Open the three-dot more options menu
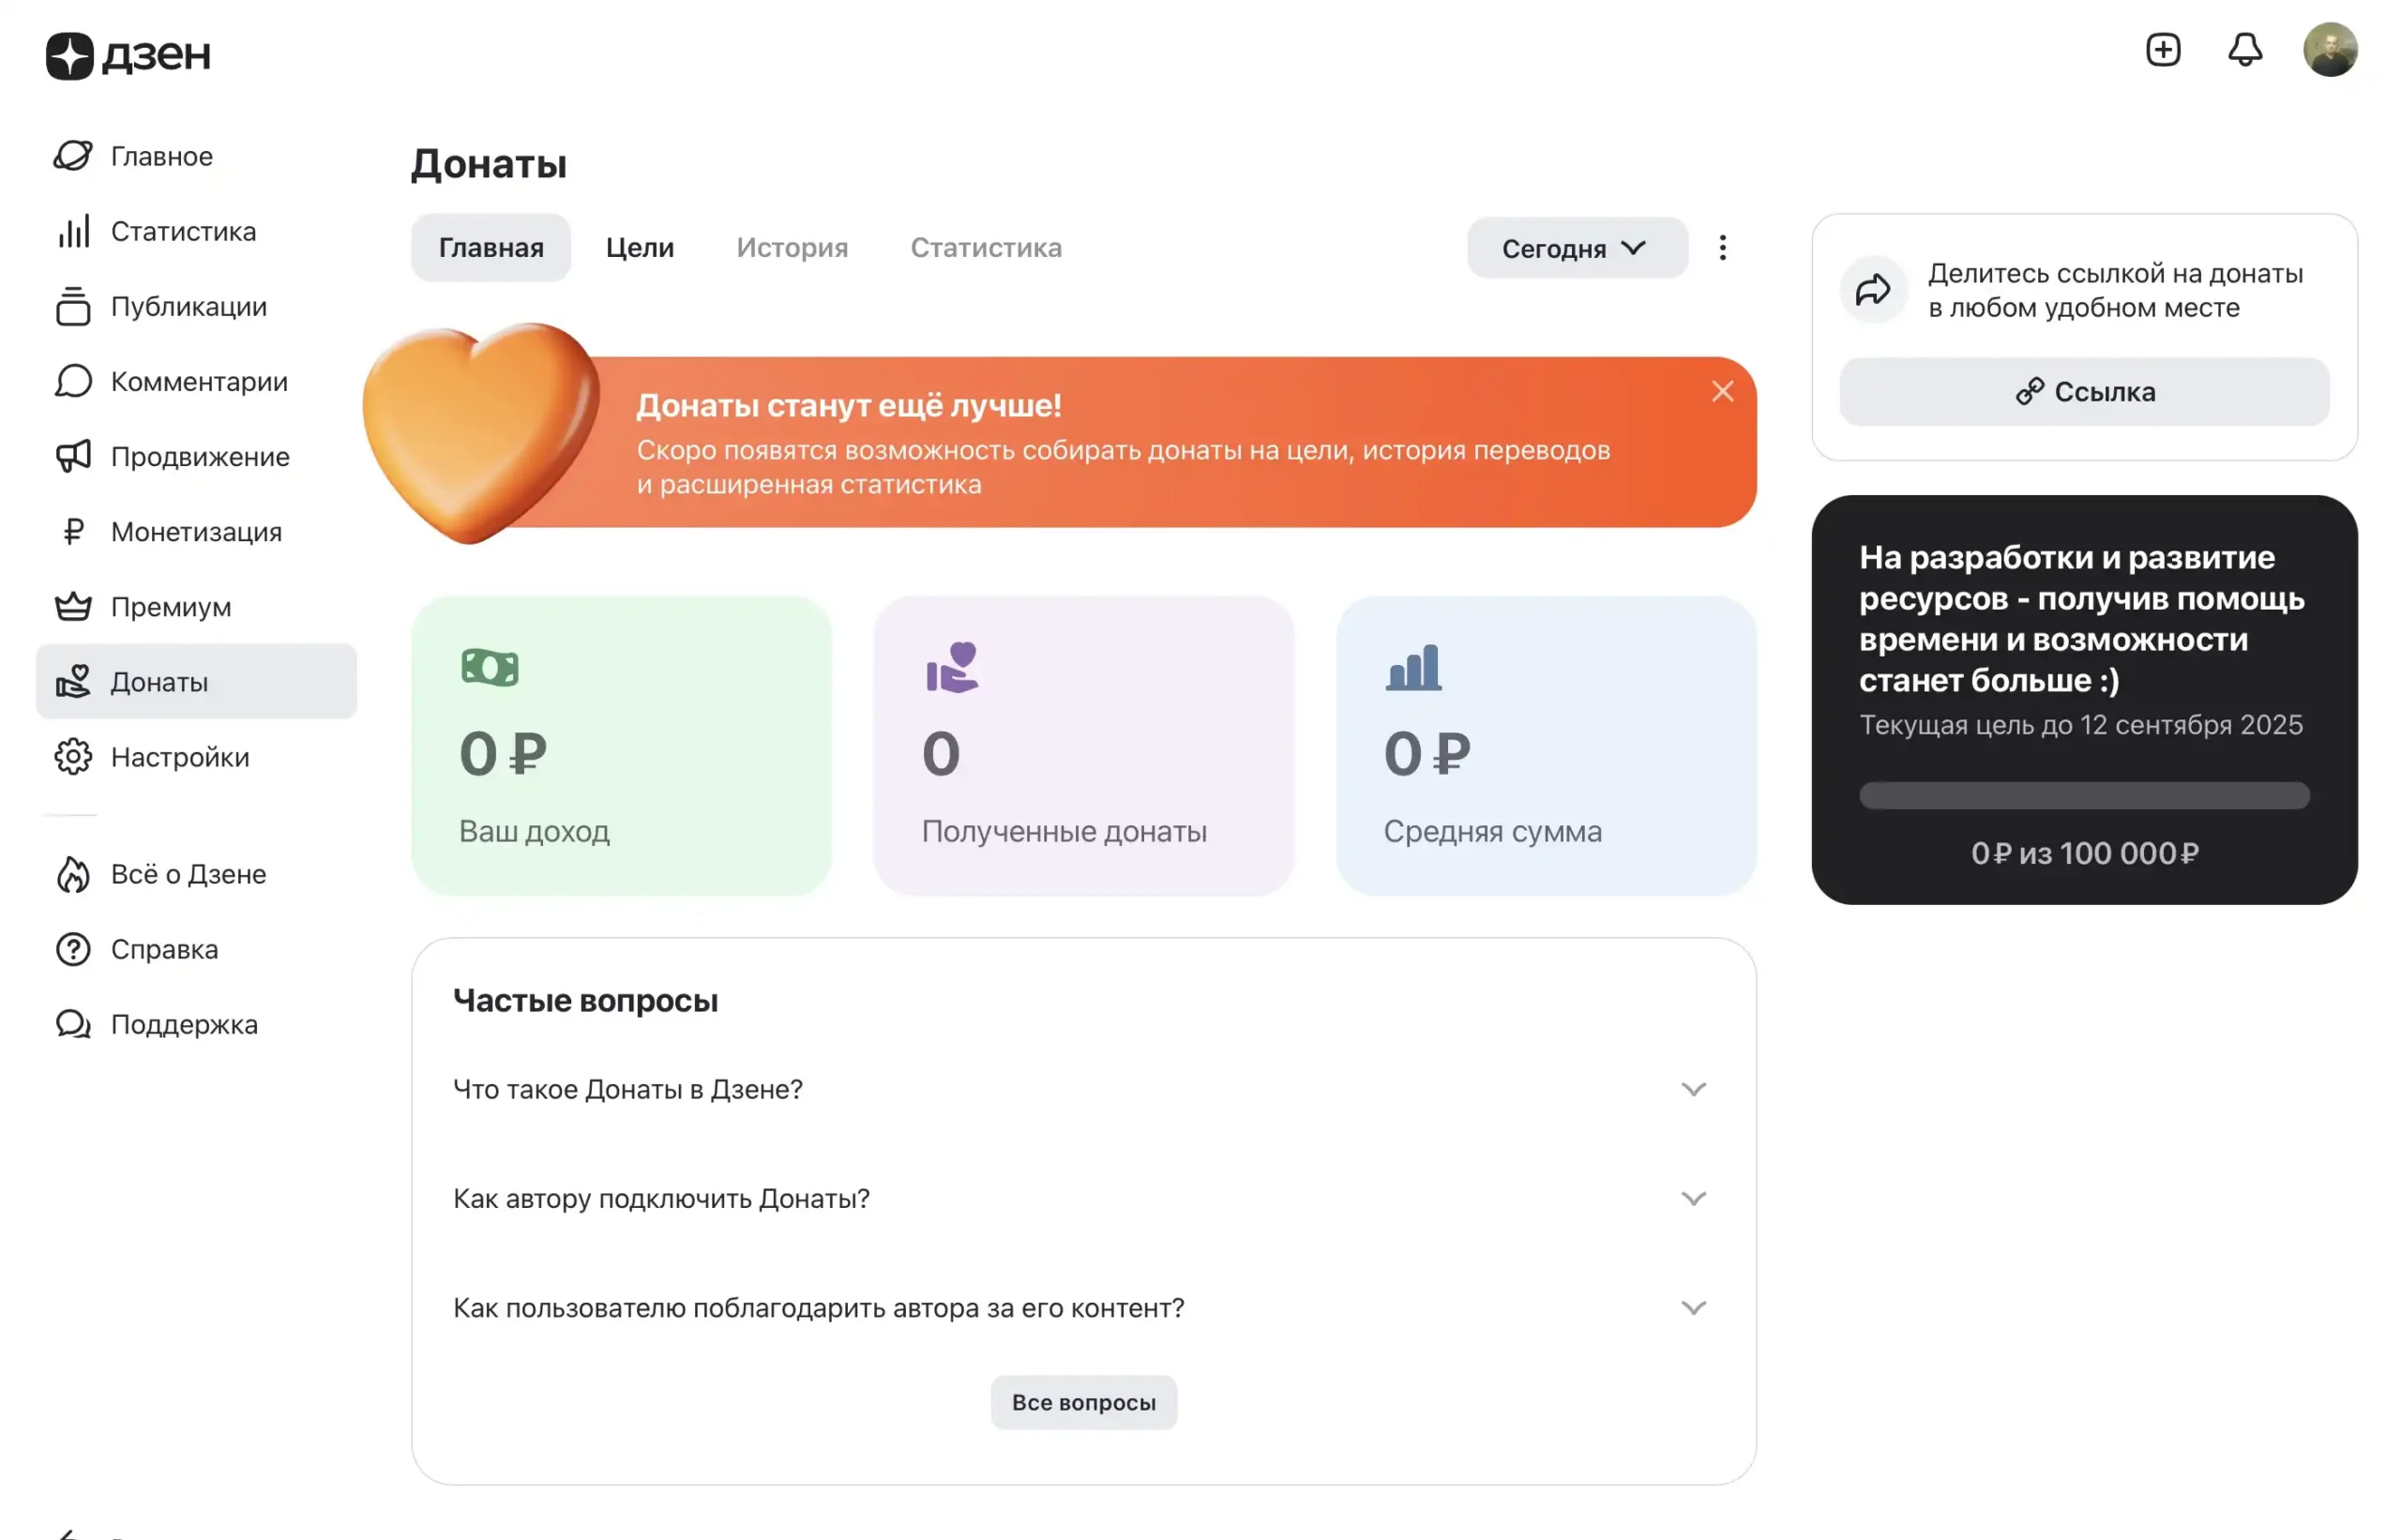Screen dimensions: 2401x1540 (x=1722, y=248)
